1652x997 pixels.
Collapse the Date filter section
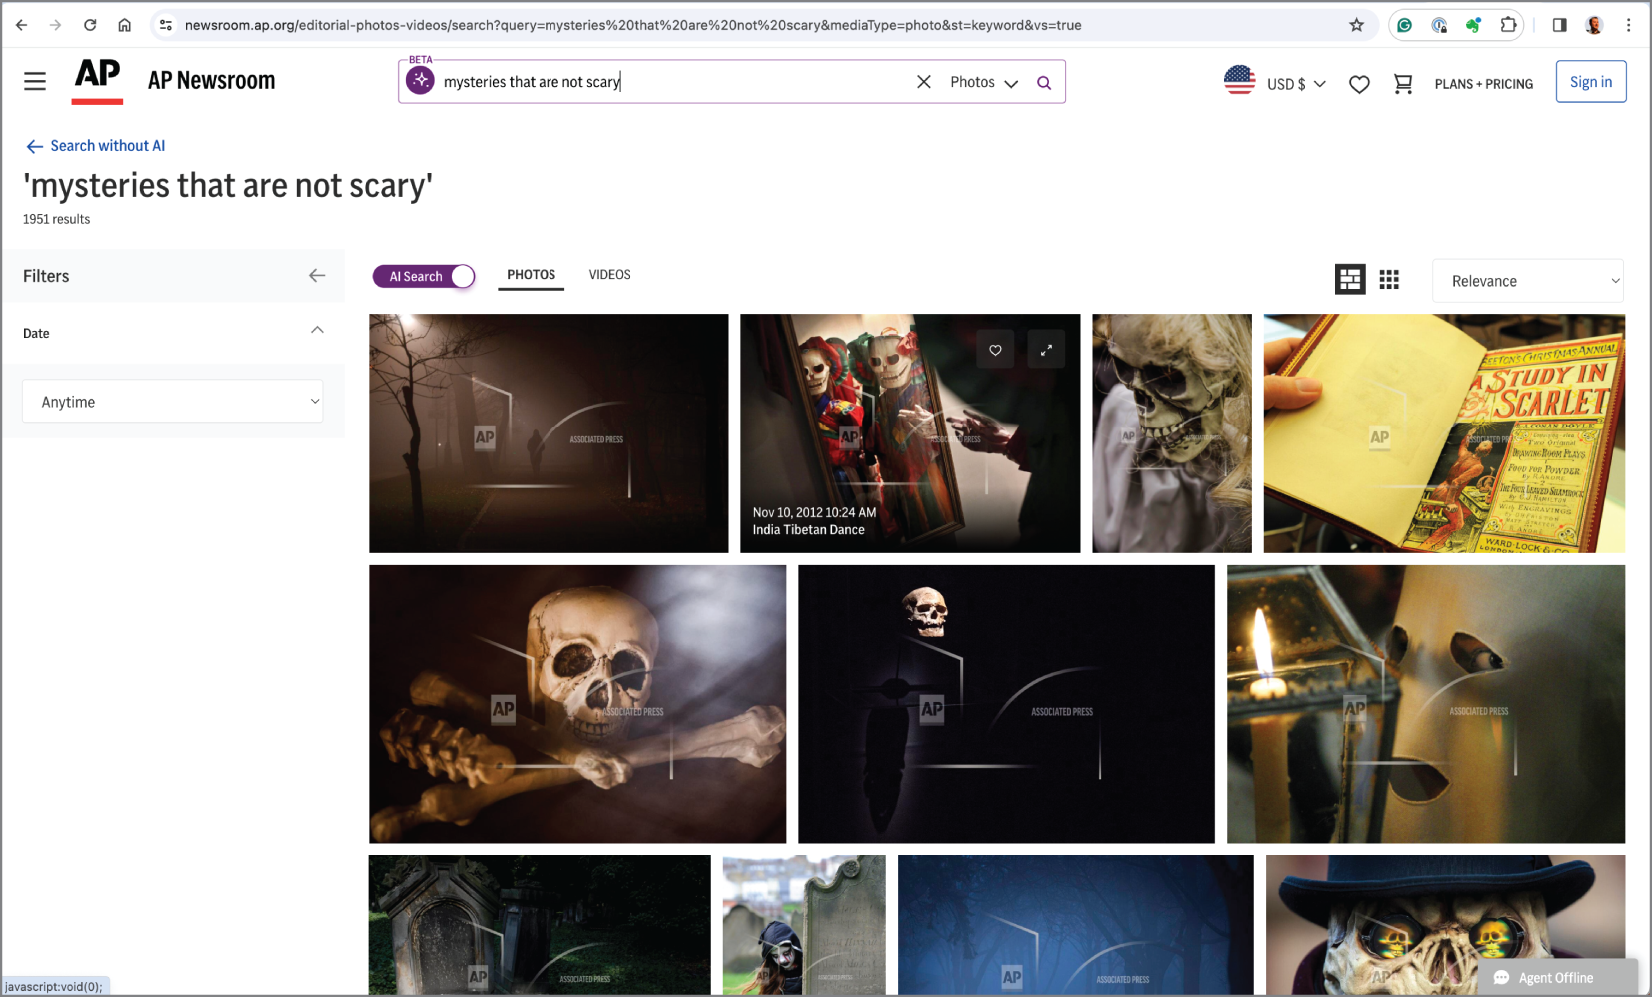point(317,330)
